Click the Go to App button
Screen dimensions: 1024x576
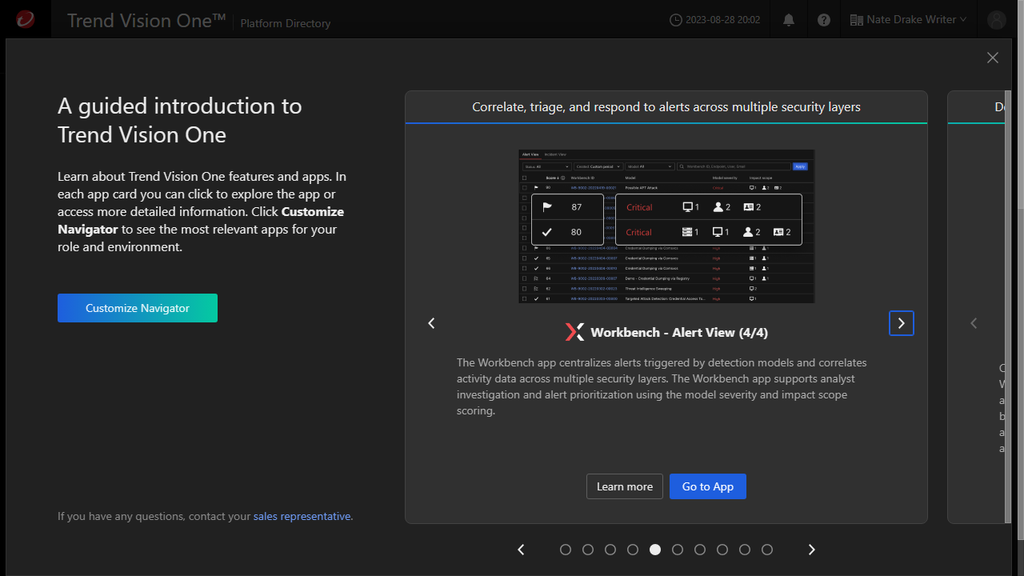point(707,486)
